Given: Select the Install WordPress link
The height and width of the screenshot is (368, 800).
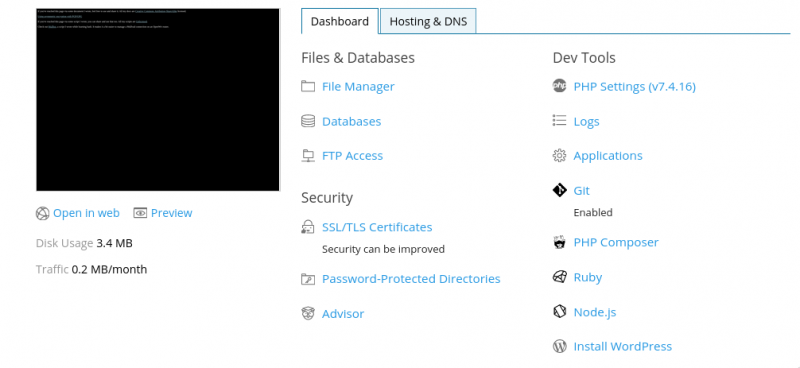Looking at the screenshot, I should pos(622,346).
